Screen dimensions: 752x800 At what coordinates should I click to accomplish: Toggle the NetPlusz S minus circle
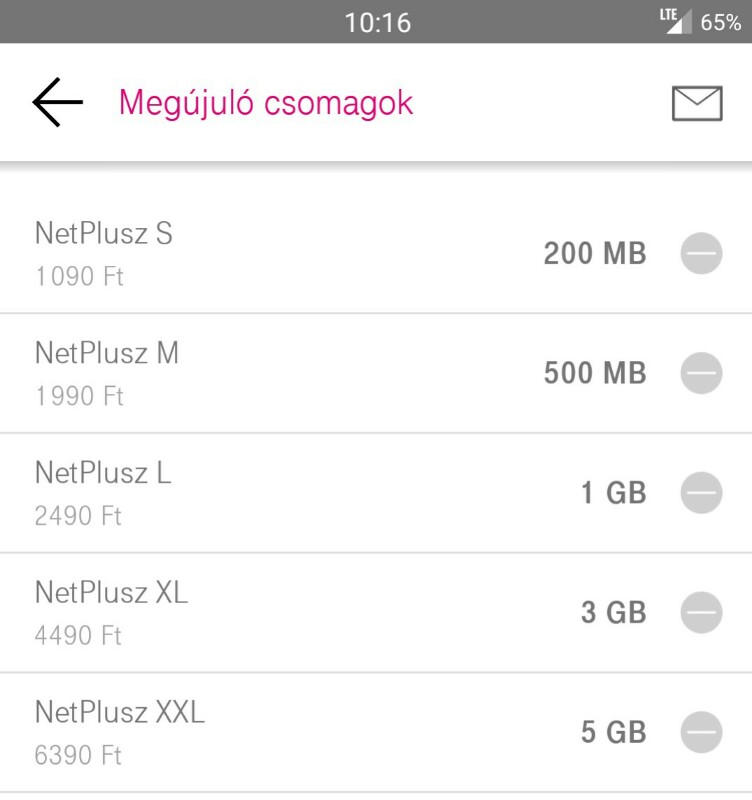pos(701,253)
